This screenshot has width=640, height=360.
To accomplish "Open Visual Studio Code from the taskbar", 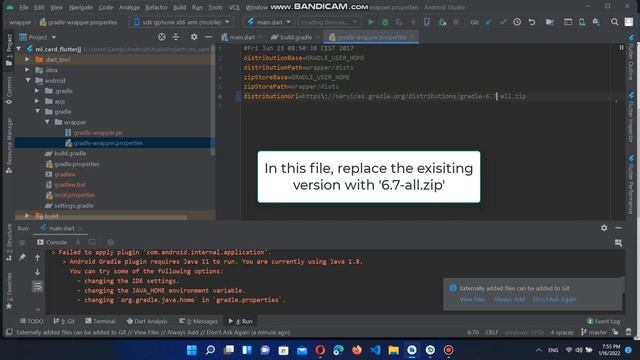I will 375,350.
